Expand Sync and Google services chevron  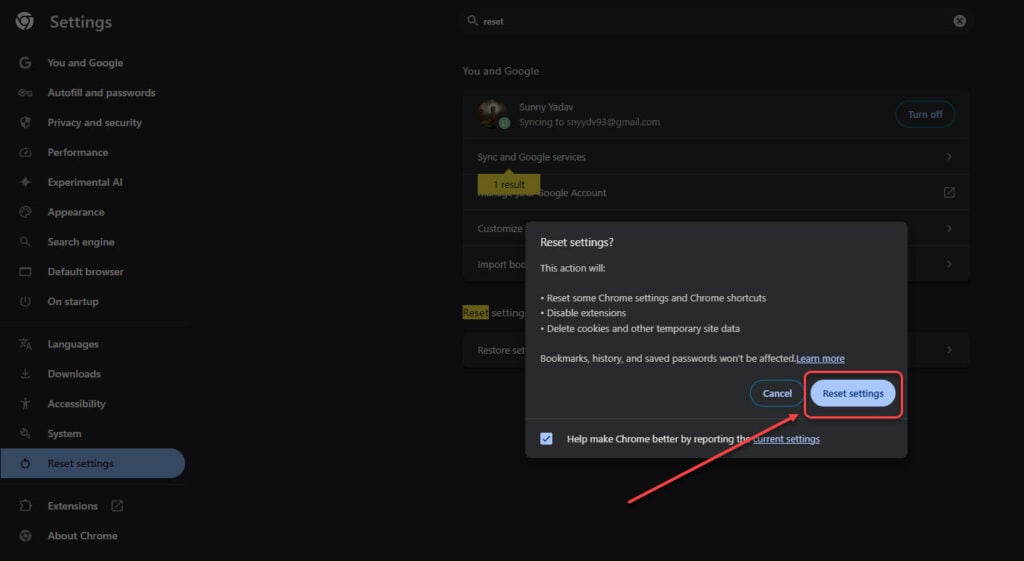949,157
